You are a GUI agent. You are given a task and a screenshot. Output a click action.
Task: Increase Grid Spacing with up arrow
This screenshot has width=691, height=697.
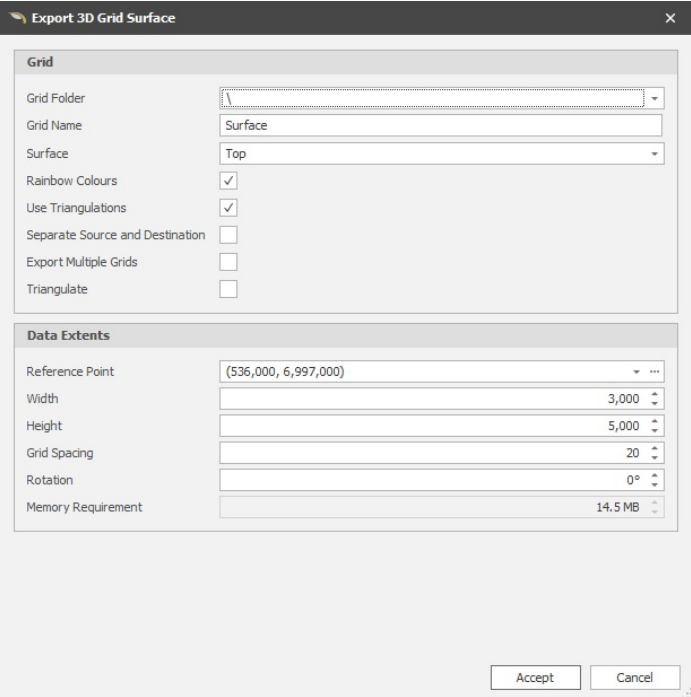point(655,449)
